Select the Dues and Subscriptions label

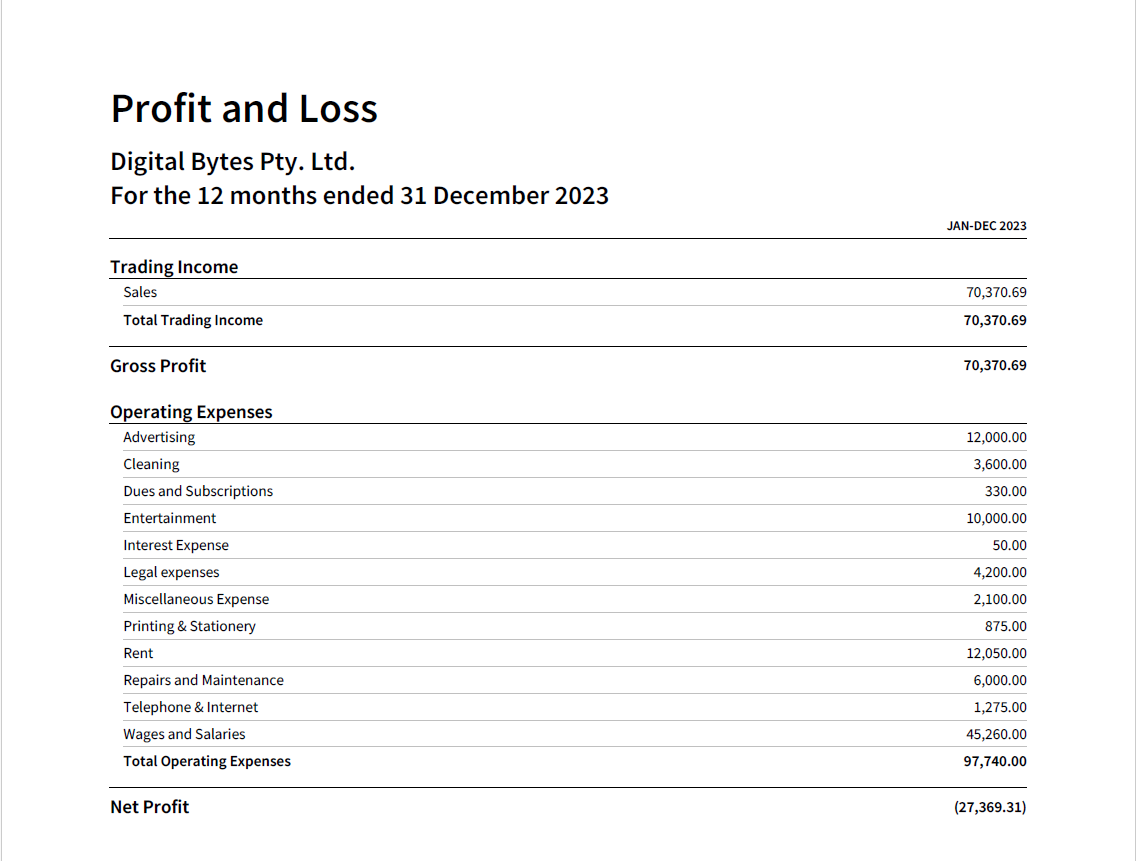[x=198, y=491]
